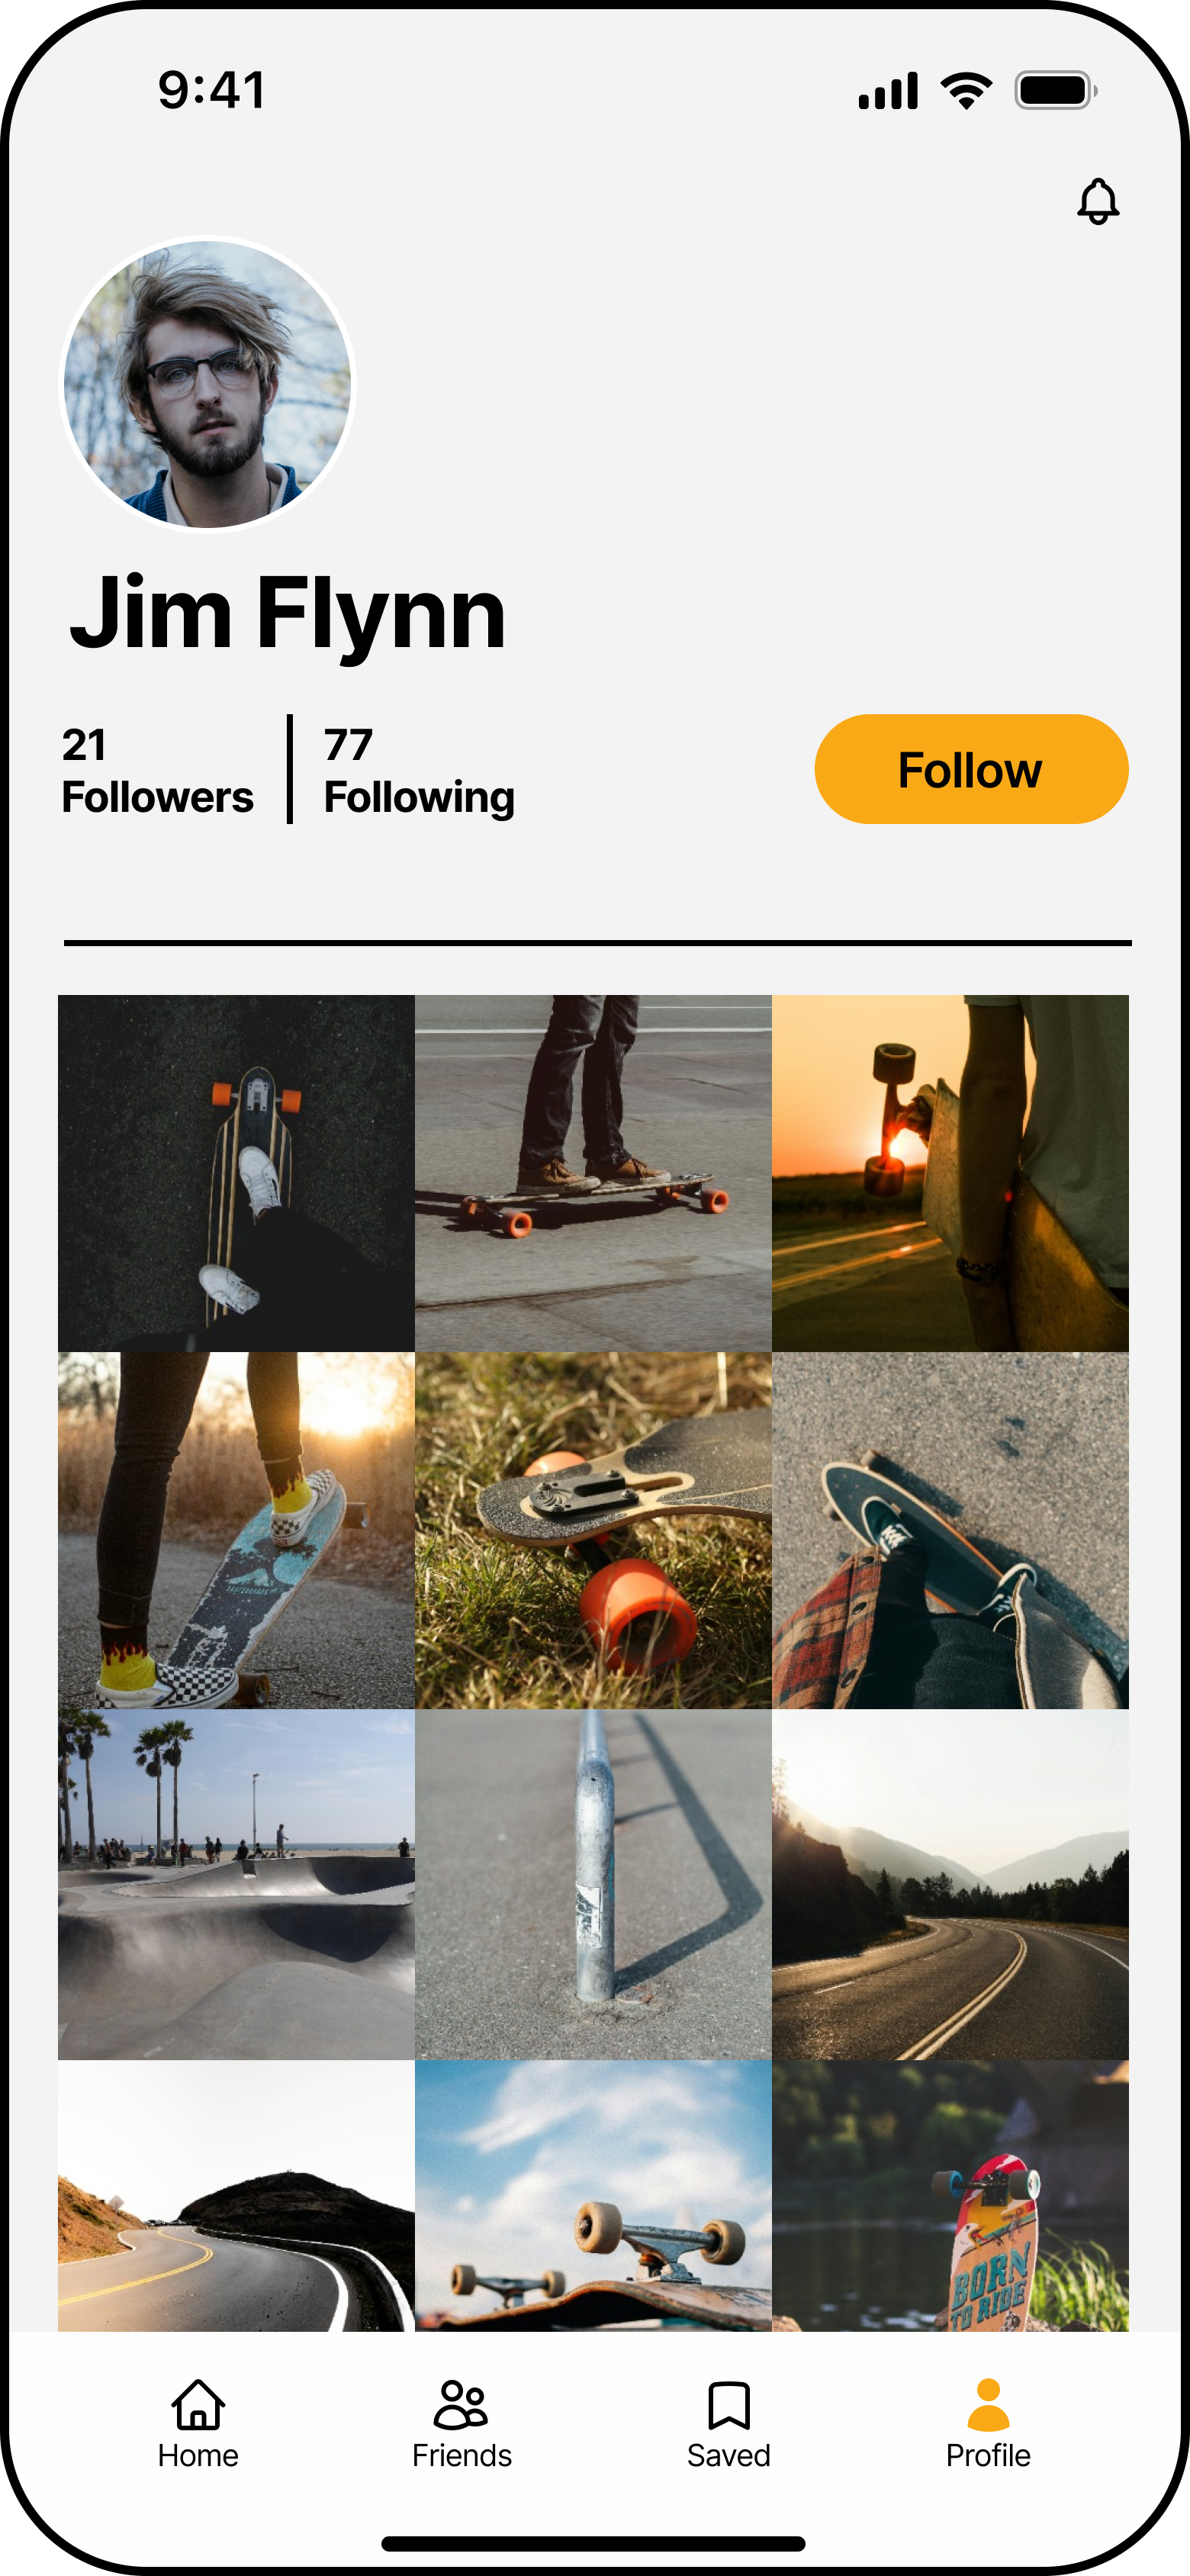Select the orange Profile person icon

(988, 2404)
